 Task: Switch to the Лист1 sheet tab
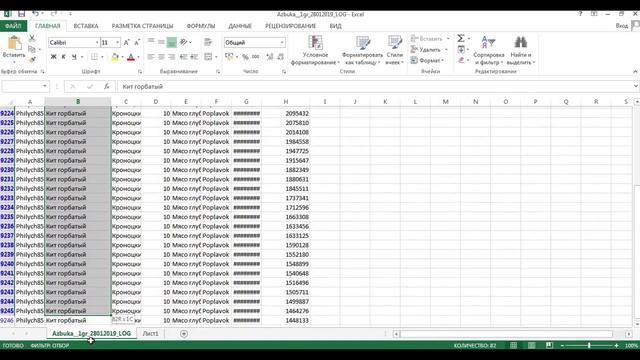click(150, 333)
